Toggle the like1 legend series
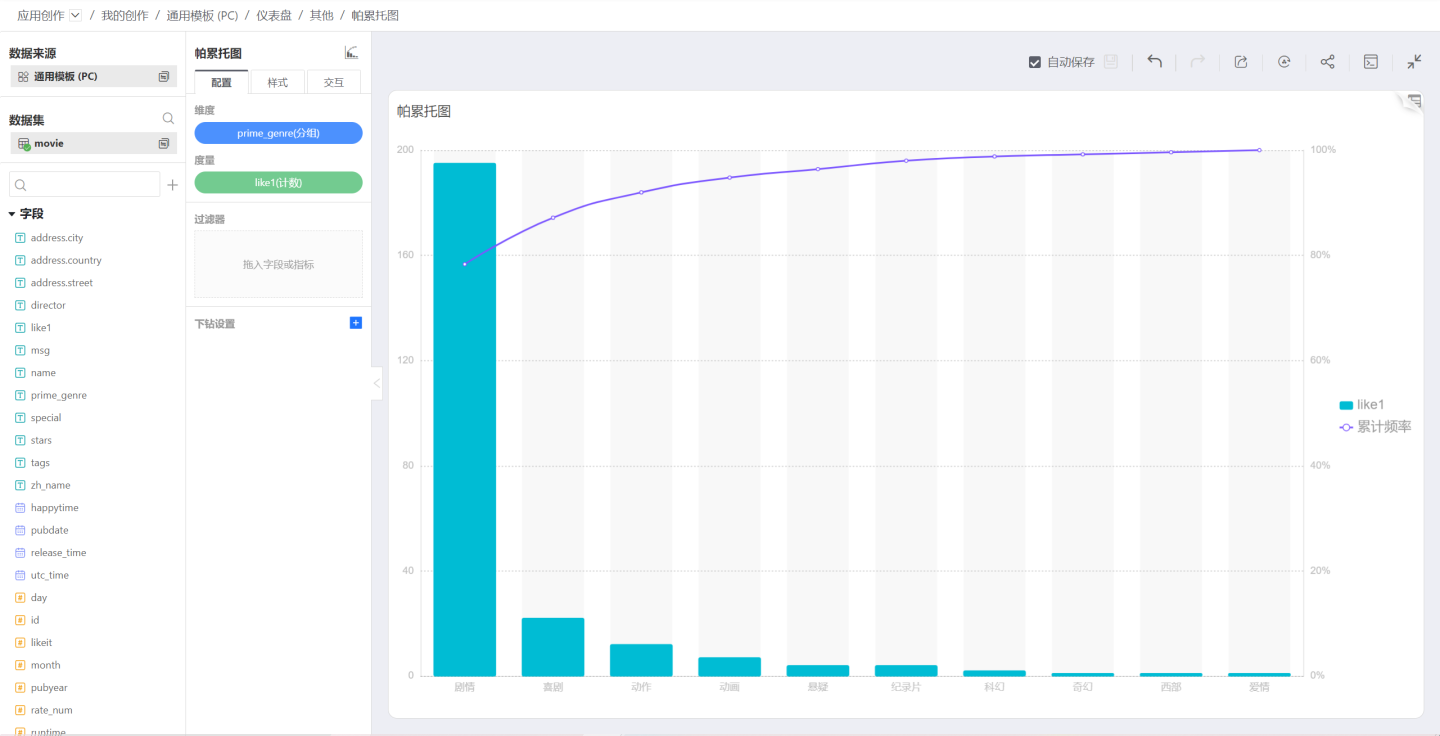Viewport: 1440px width, 736px height. tap(1361, 405)
